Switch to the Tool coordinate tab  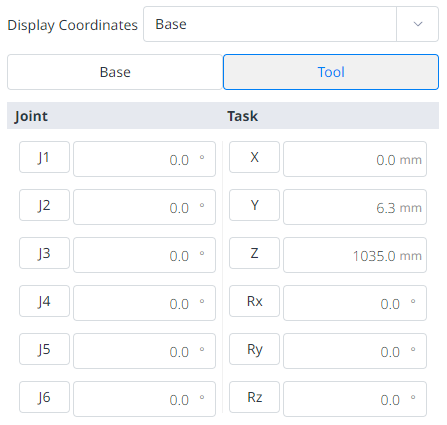[x=331, y=72]
